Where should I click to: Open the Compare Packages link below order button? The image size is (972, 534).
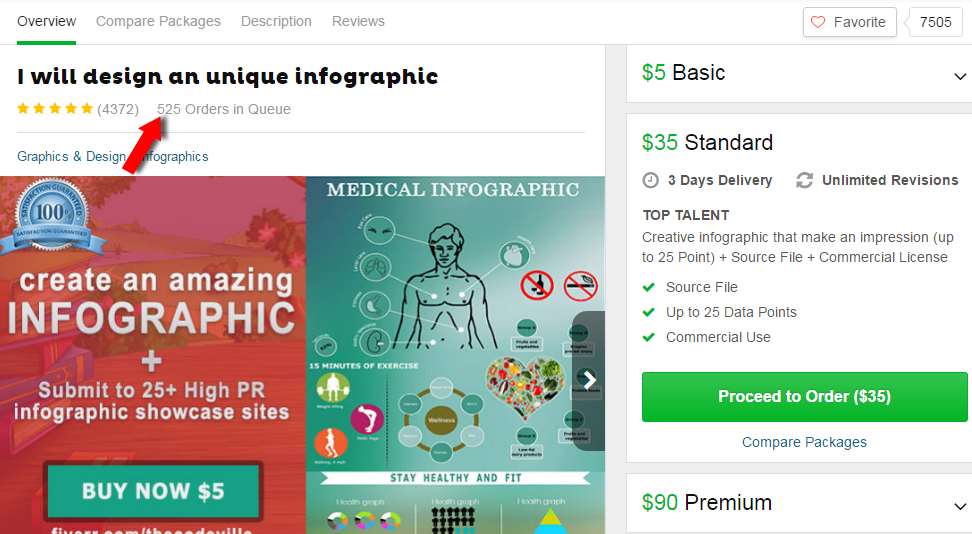tap(804, 442)
